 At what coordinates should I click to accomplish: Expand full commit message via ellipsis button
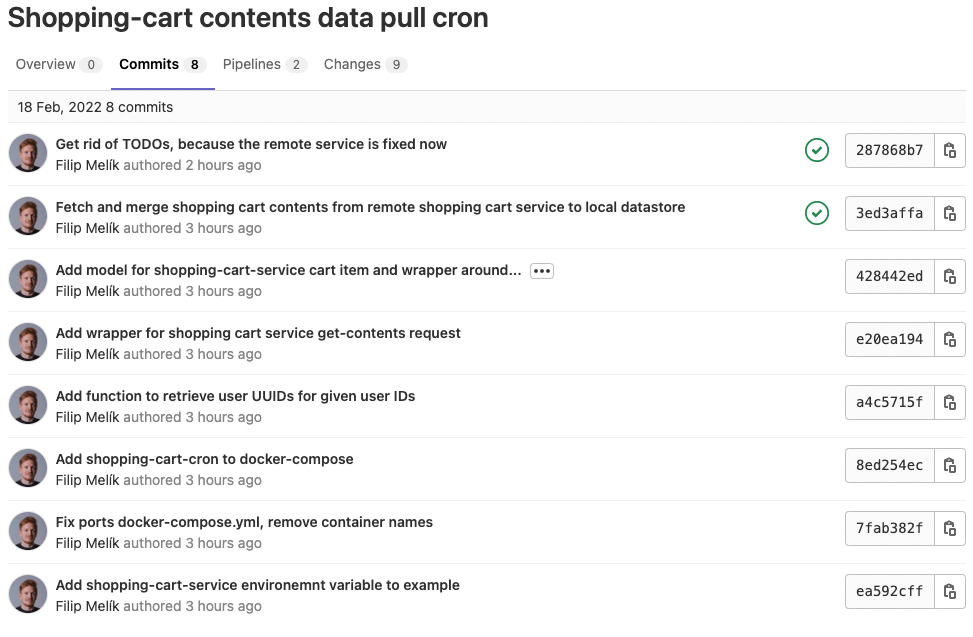[x=542, y=271]
